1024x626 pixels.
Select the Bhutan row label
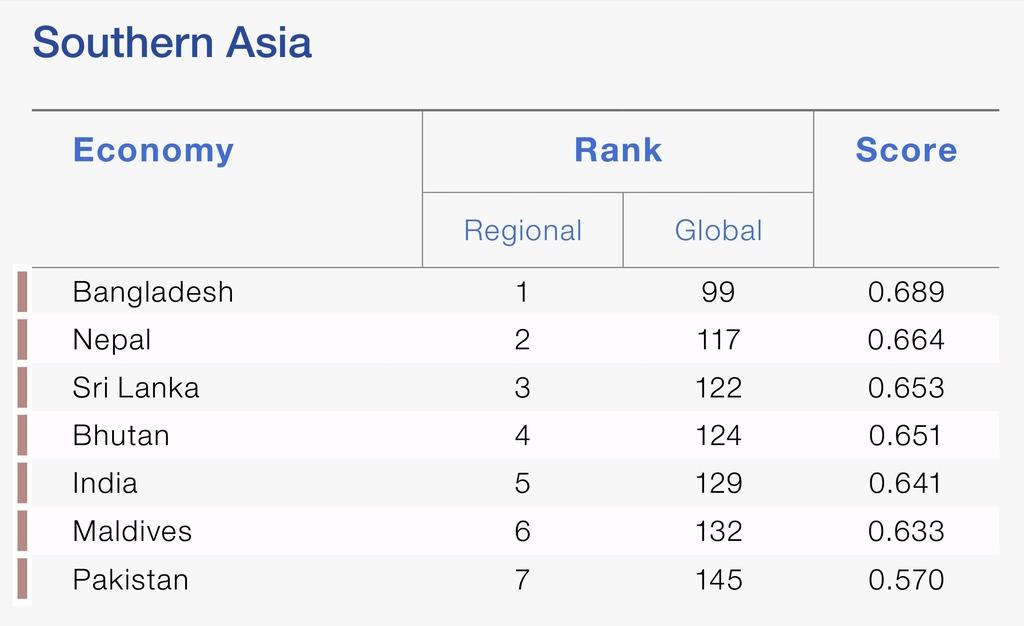pos(121,435)
